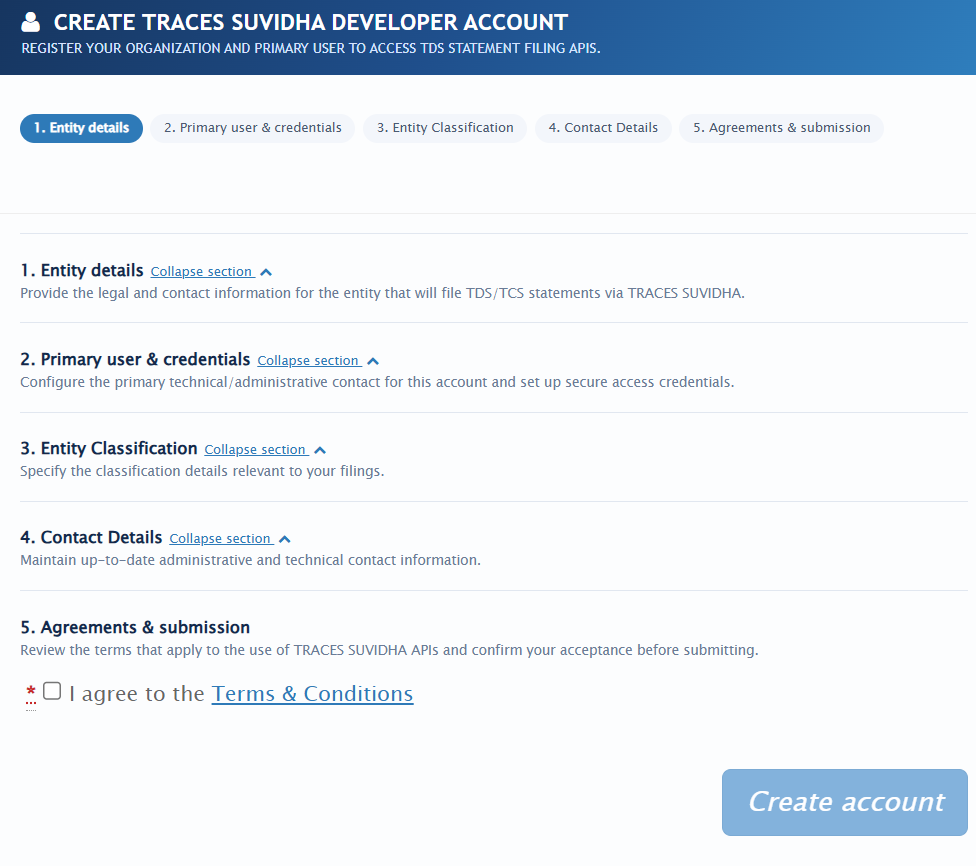
Task: Select the '5. Agreements & submission' step
Action: click(781, 128)
